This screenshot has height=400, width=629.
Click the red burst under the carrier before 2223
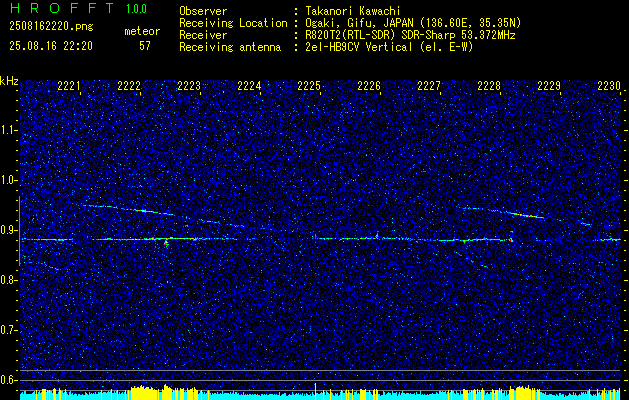click(x=166, y=244)
